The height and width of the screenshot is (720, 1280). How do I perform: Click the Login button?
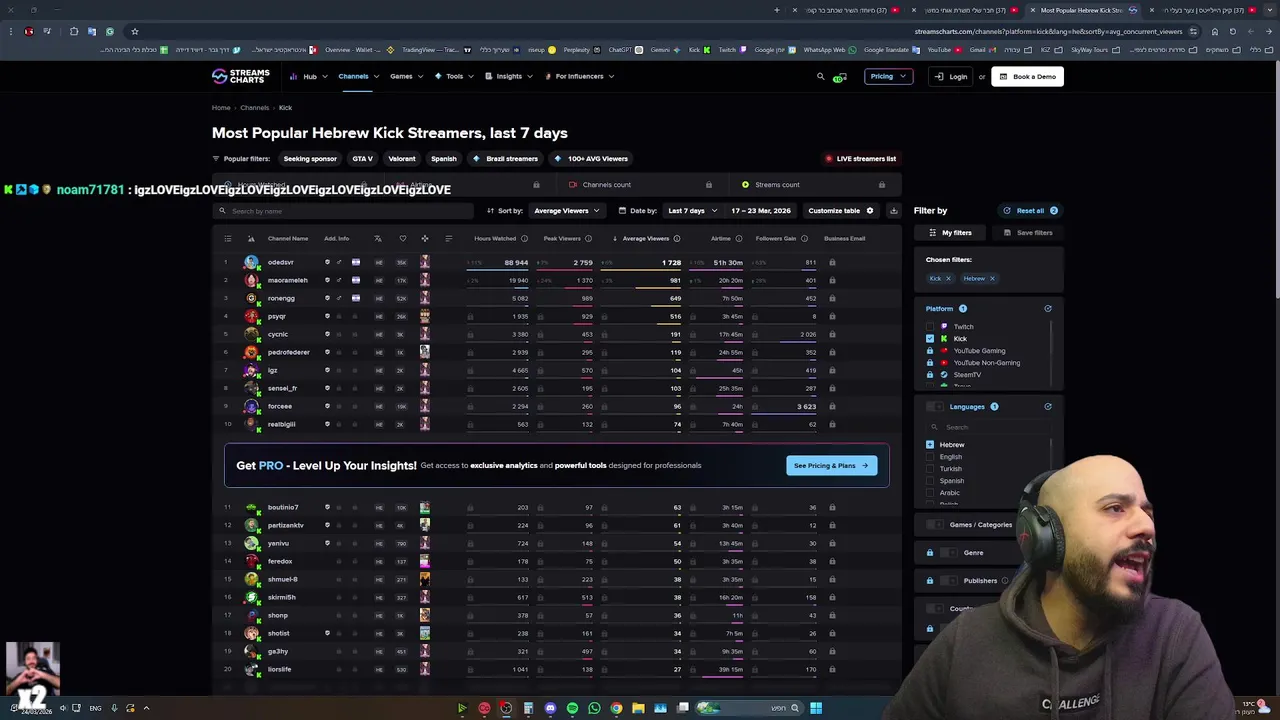point(951,76)
